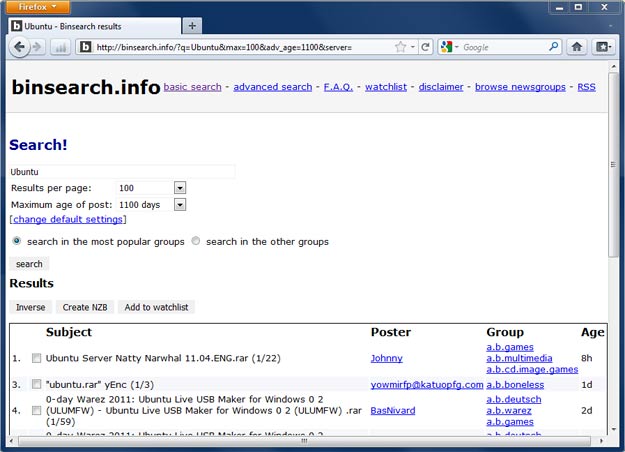
Task: Reload the page with refresh icon
Action: coord(425,47)
